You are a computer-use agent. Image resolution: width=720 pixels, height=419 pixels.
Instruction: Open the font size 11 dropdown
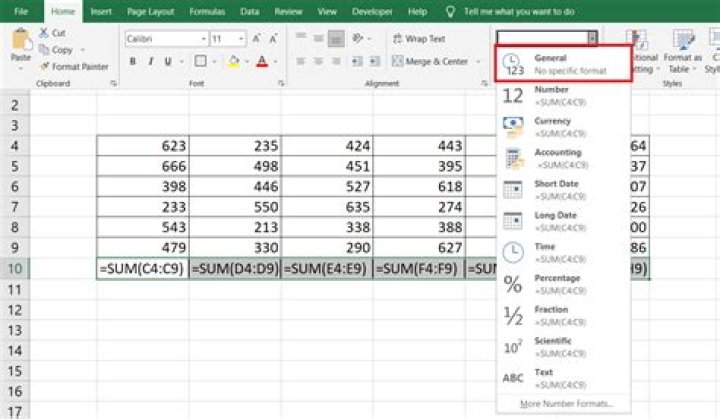click(241, 39)
